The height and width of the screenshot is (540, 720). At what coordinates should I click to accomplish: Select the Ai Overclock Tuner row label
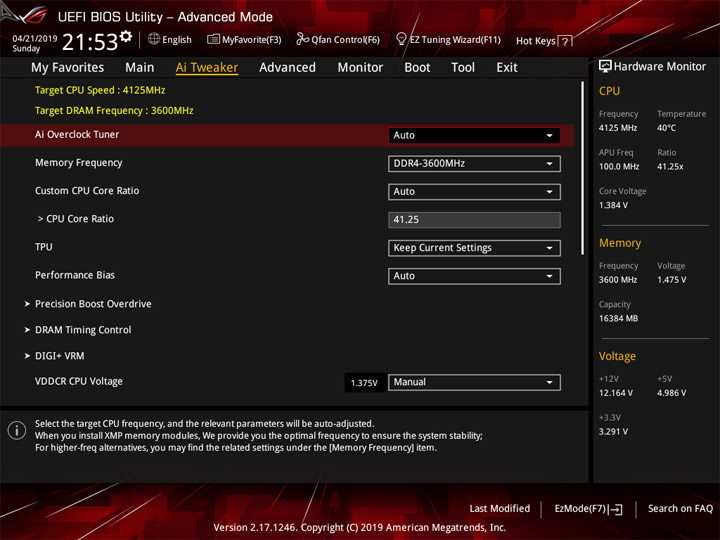point(77,135)
